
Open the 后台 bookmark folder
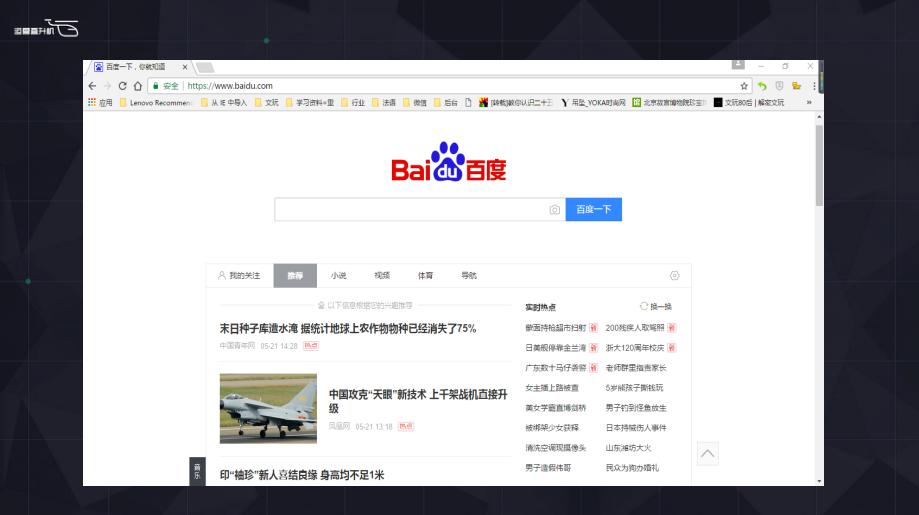click(445, 103)
